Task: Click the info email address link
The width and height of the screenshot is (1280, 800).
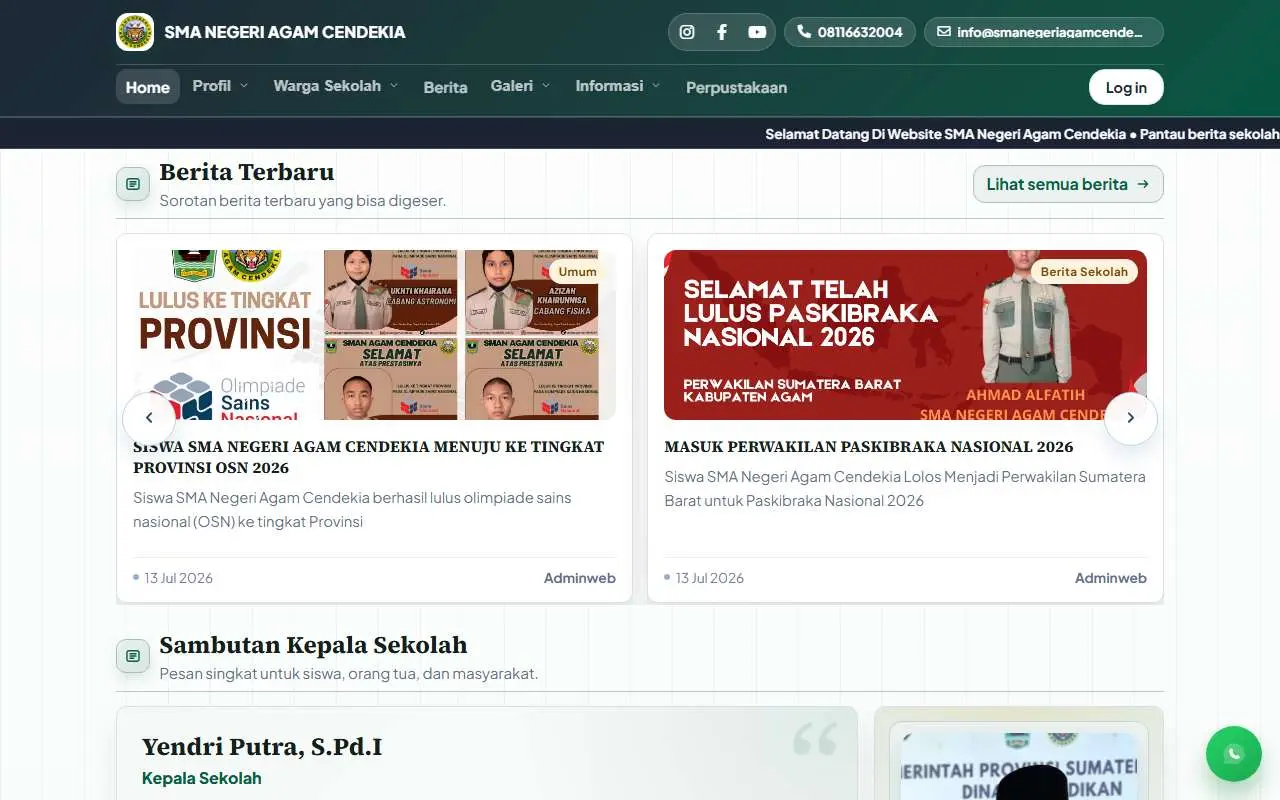Action: tap(1043, 32)
